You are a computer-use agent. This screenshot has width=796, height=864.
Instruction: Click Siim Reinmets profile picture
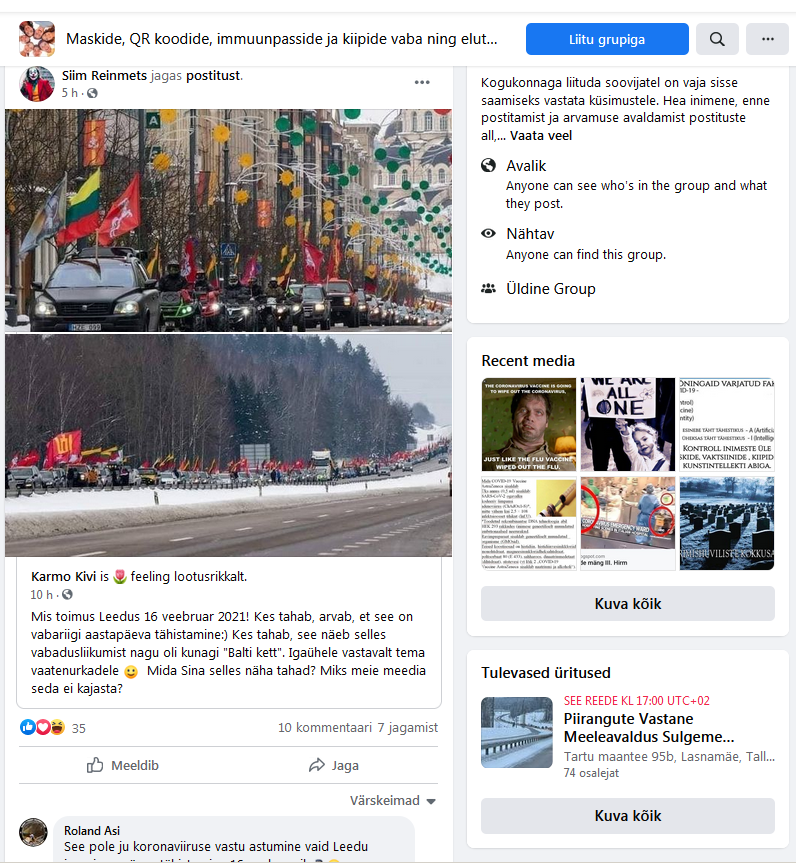pos(37,84)
